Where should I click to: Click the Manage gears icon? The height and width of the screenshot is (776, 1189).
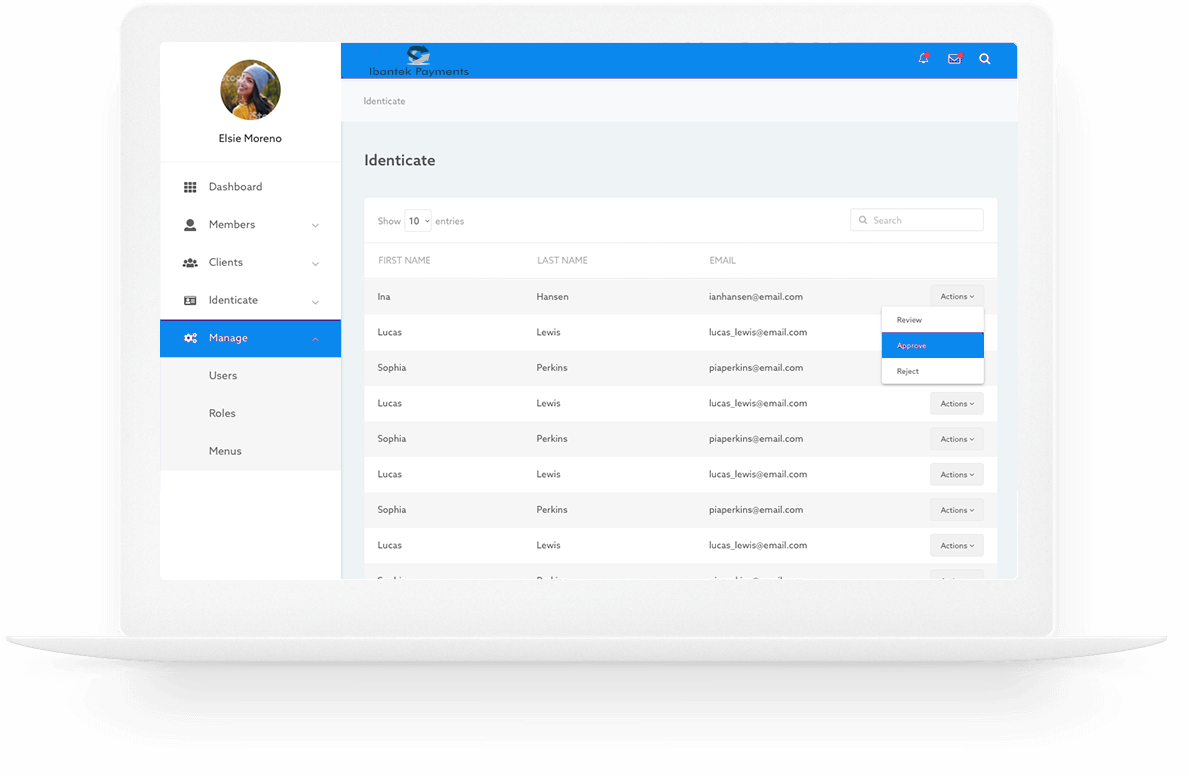click(x=190, y=338)
